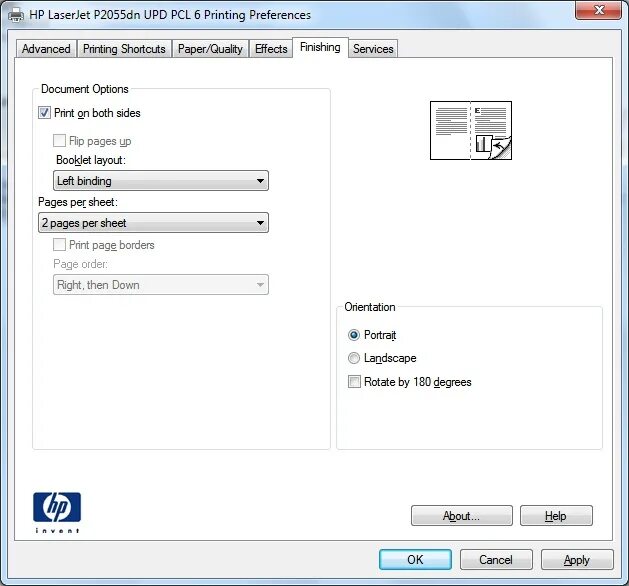Click the printer icon in the title bar
629x586 pixels.
click(x=16, y=15)
